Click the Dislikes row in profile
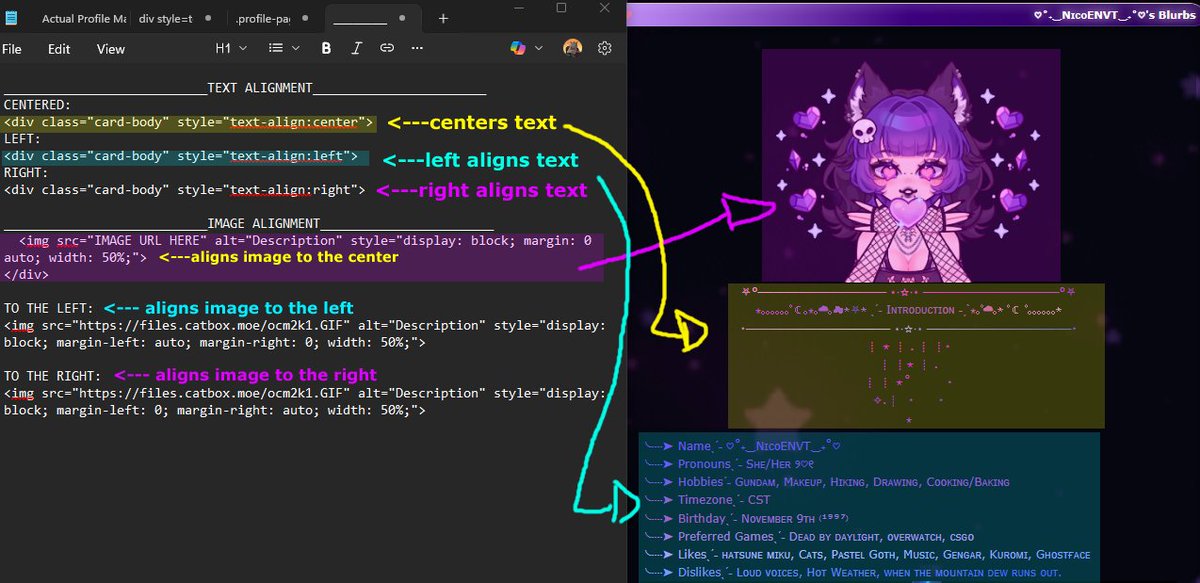Screen dimensions: 1200x583 point(852,572)
